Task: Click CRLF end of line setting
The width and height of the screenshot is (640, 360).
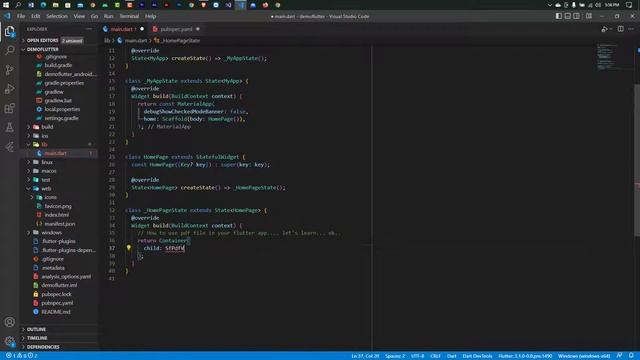Action: 436,356
